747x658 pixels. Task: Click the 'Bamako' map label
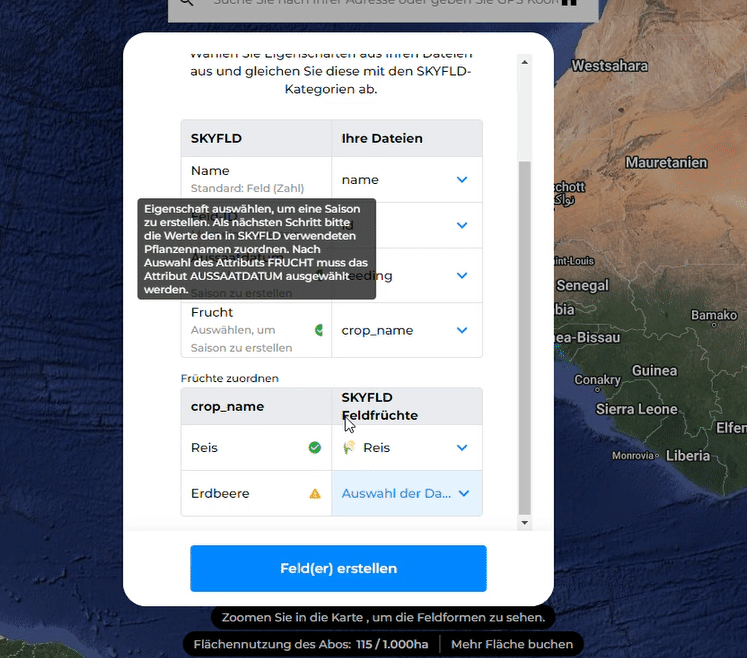714,315
